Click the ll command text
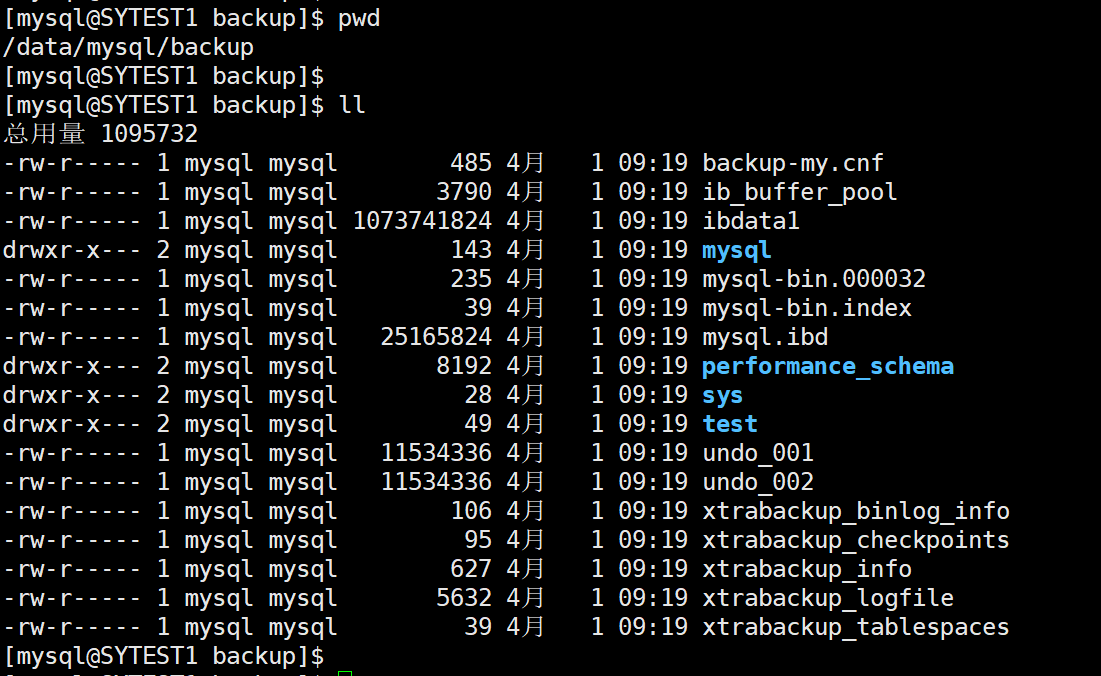Screen dimensions: 1101x676 click(352, 105)
